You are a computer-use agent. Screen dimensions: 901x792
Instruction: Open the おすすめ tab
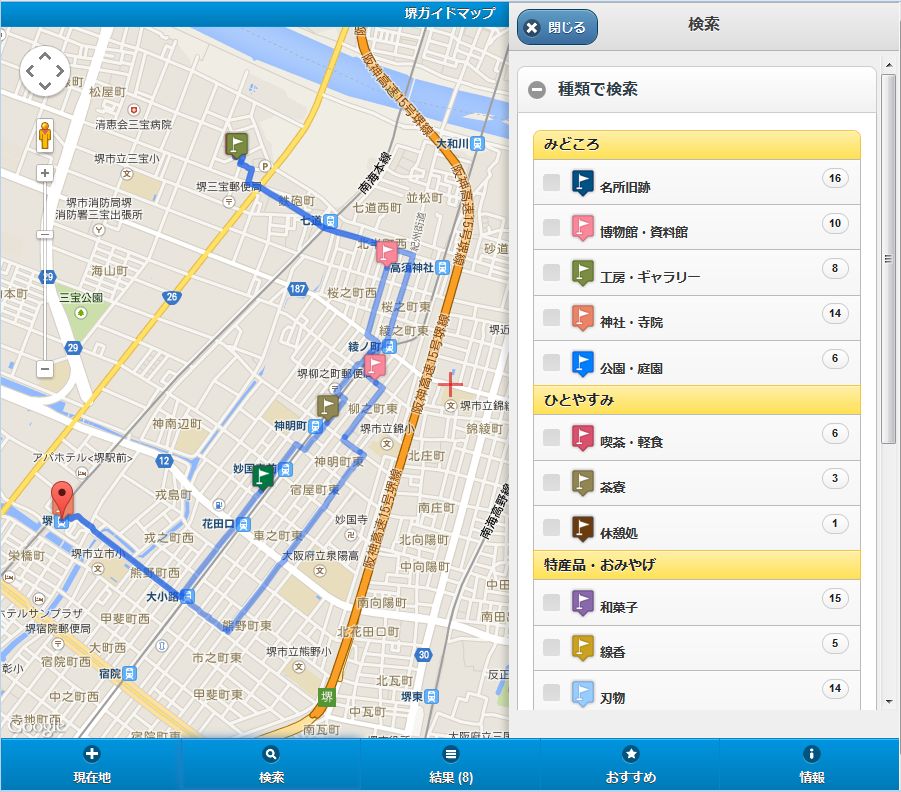coord(631,765)
